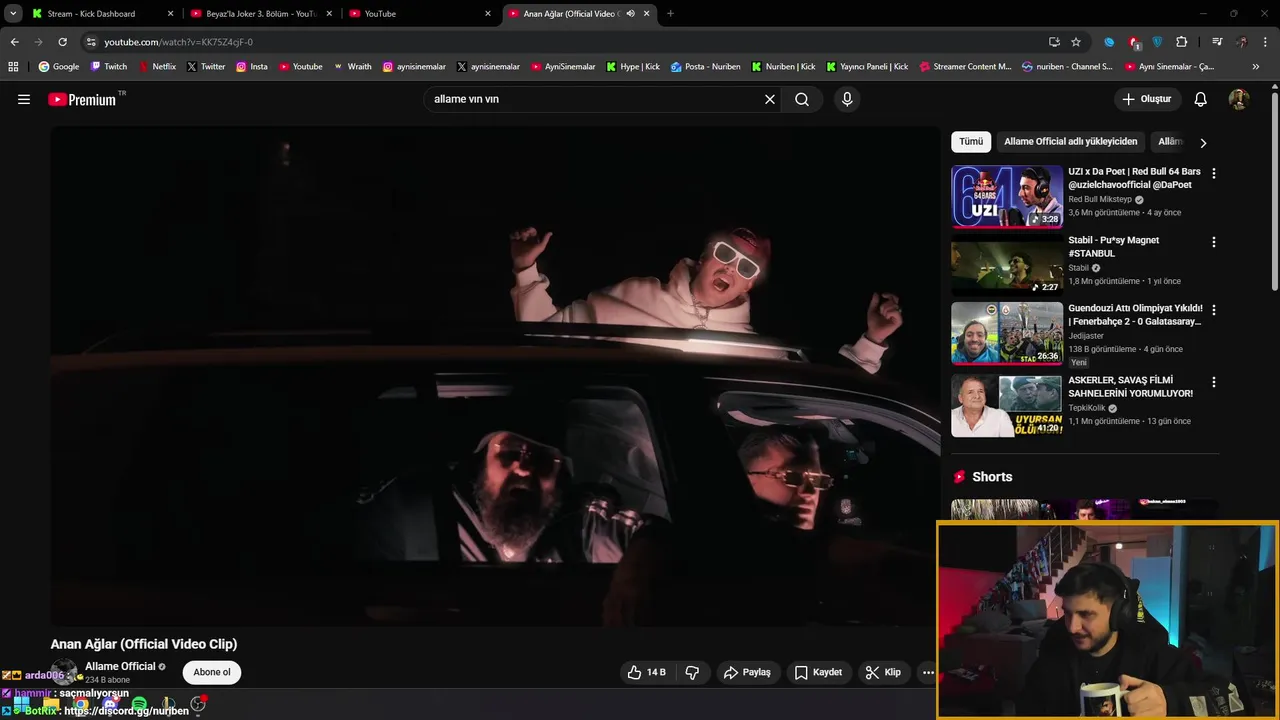The image size is (1280, 720).
Task: Open Allame Official channel name
Action: click(120, 666)
